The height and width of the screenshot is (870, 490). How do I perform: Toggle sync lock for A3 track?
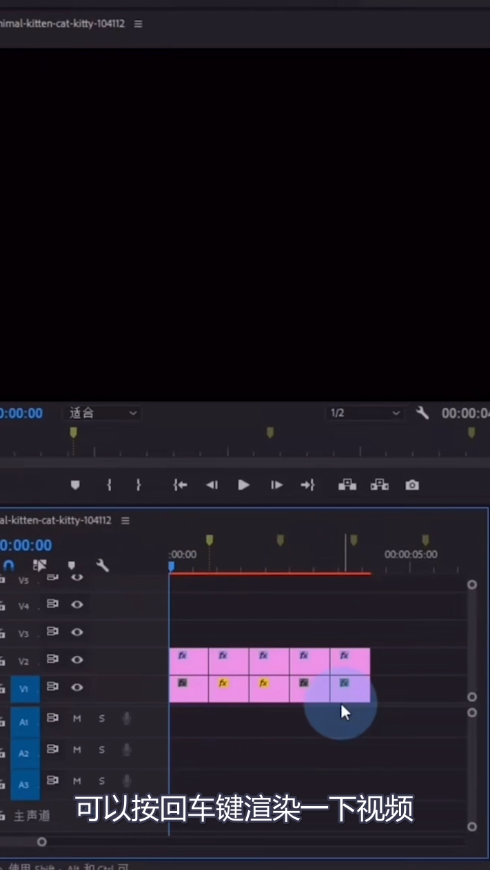(x=53, y=781)
